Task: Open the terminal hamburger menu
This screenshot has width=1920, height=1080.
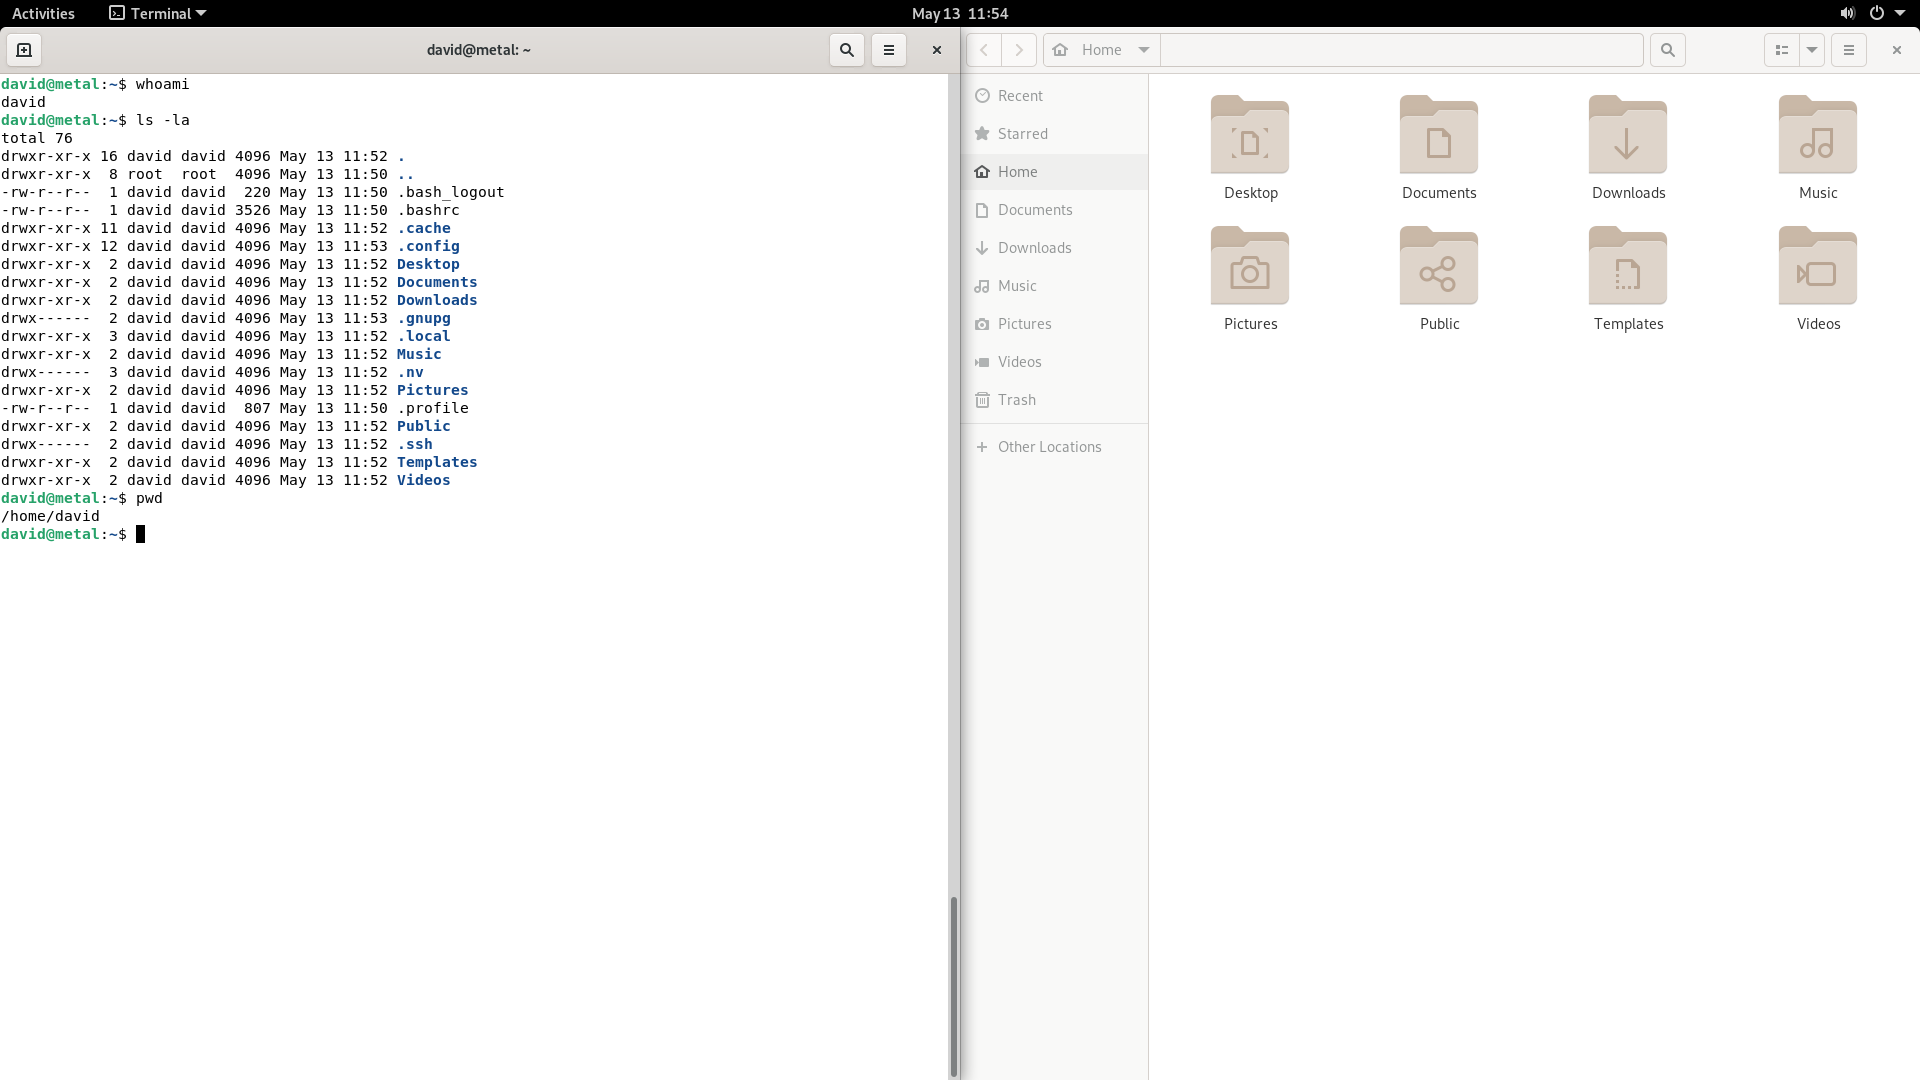Action: point(889,50)
